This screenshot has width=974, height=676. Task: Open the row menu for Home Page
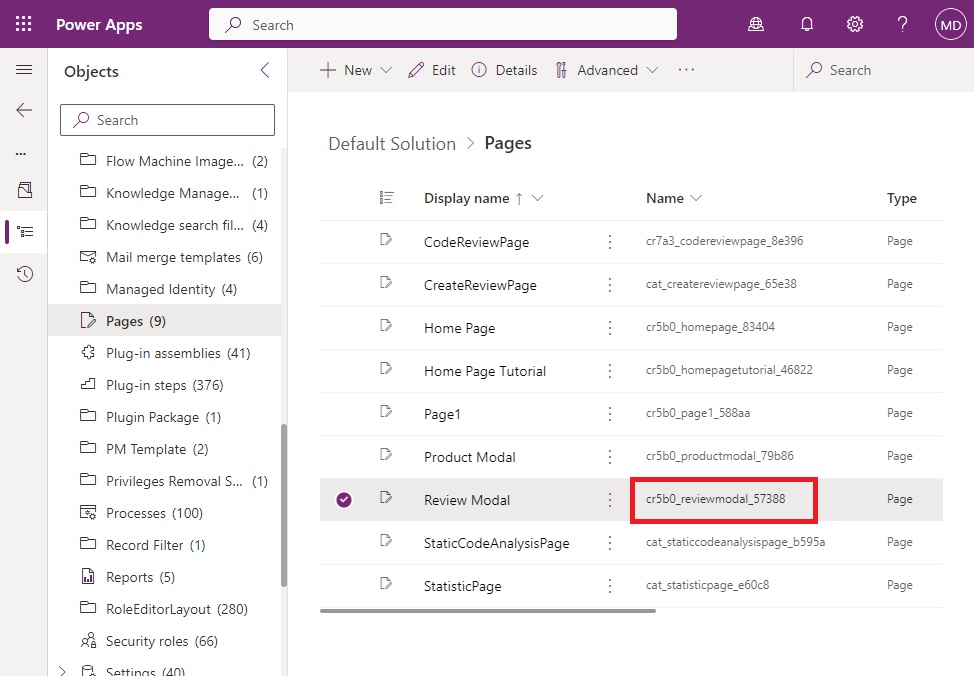(610, 327)
